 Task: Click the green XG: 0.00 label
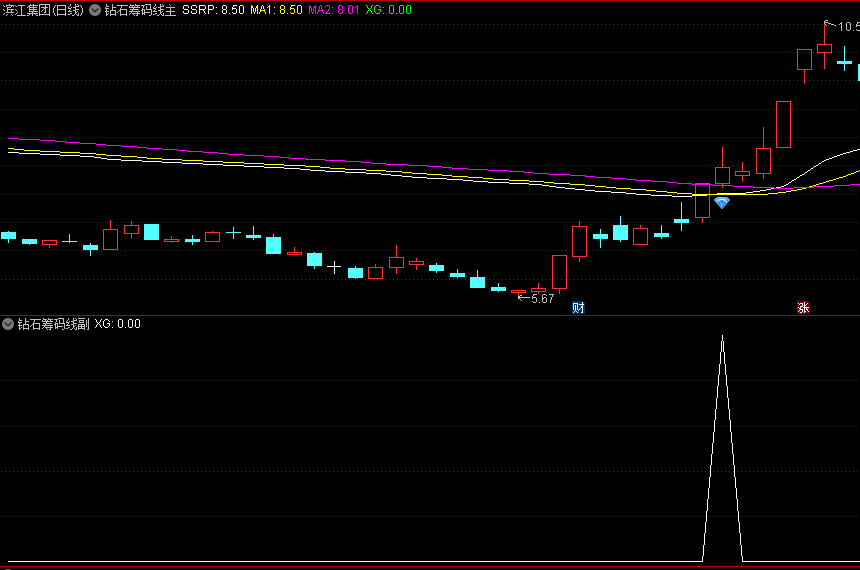(388, 10)
